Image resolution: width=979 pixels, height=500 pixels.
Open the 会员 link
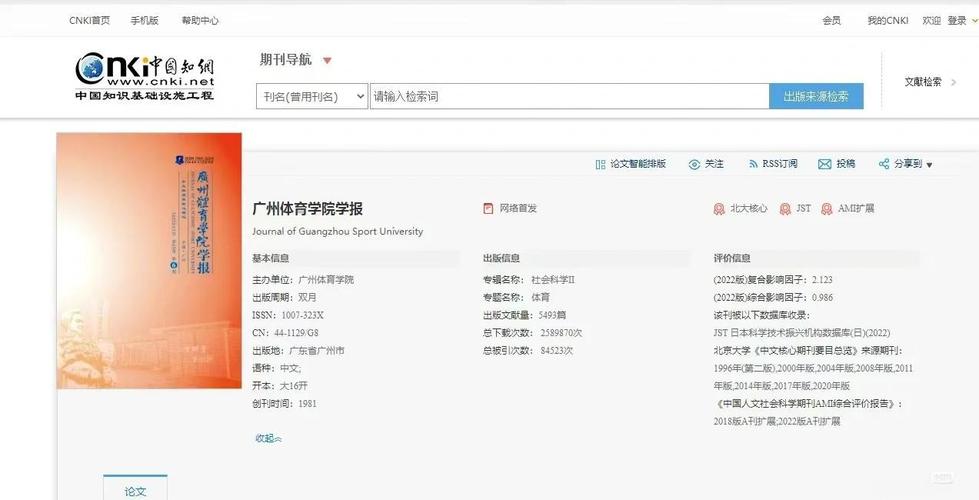point(832,21)
